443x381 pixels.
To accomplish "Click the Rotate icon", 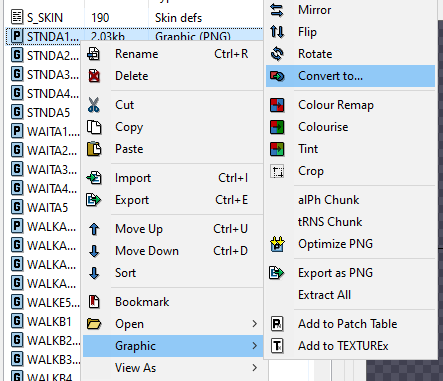I will (277, 54).
